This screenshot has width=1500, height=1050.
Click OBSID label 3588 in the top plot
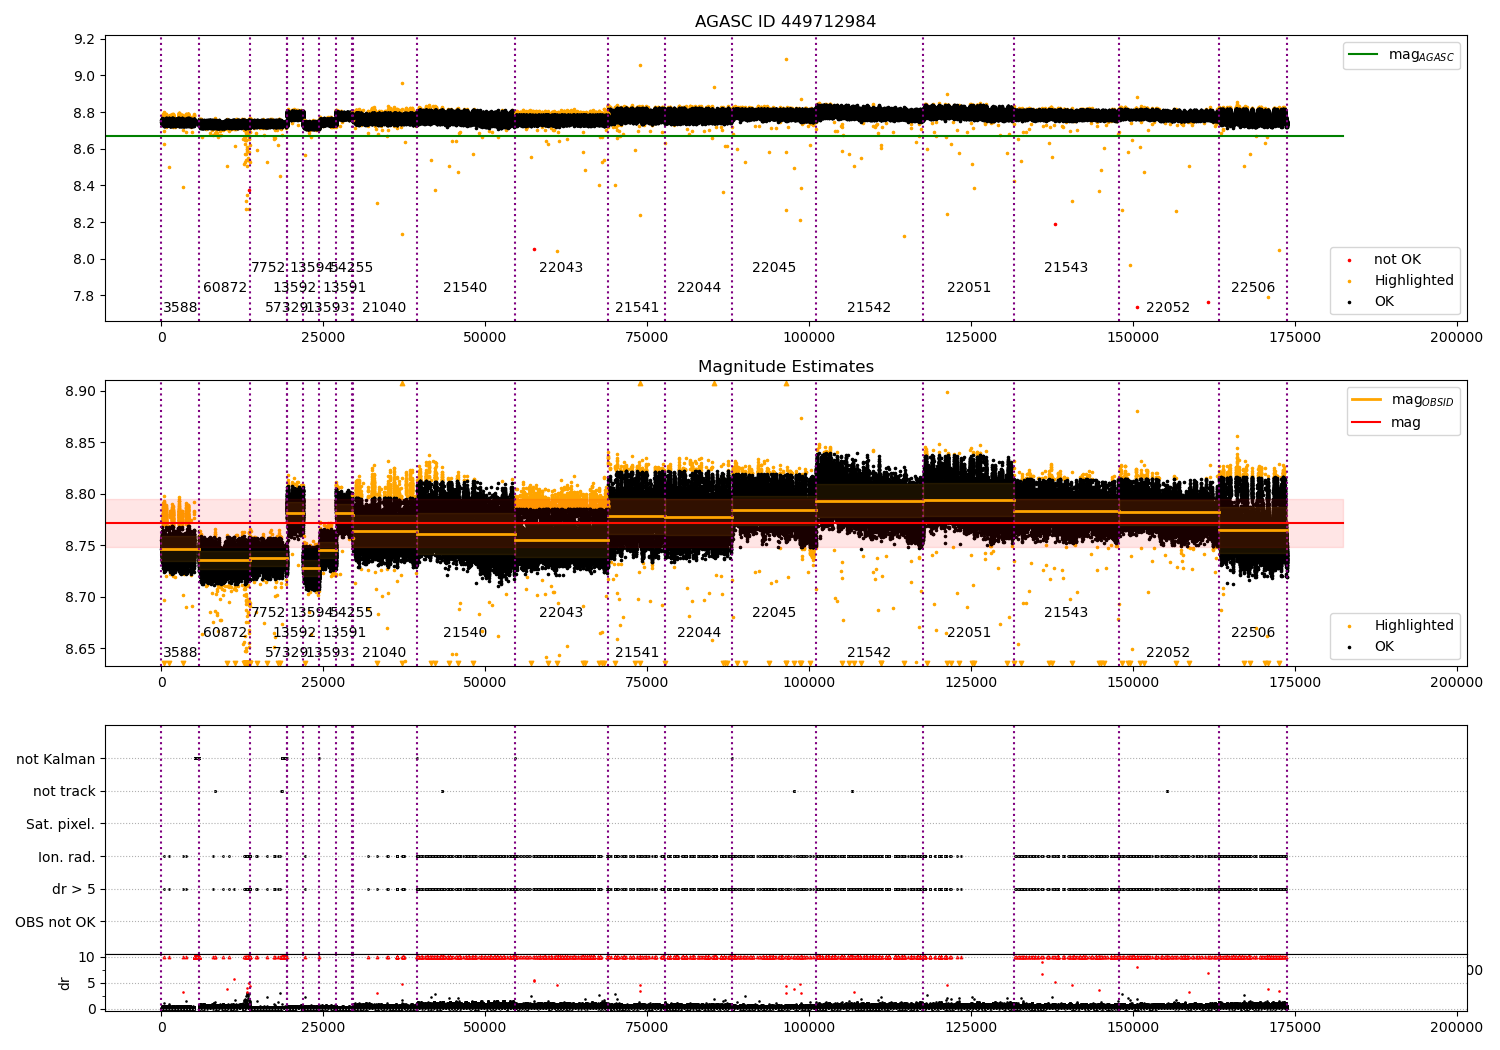point(180,308)
